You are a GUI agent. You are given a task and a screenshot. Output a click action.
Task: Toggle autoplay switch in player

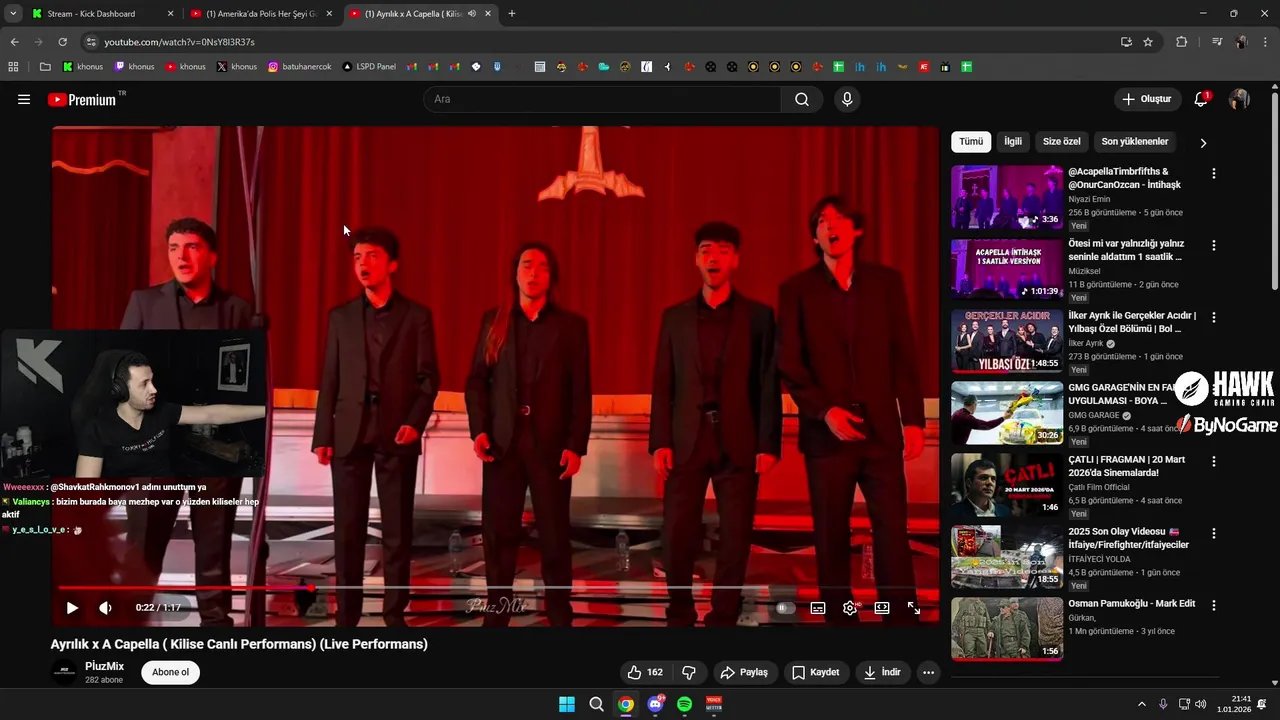pyautogui.click(x=786, y=608)
